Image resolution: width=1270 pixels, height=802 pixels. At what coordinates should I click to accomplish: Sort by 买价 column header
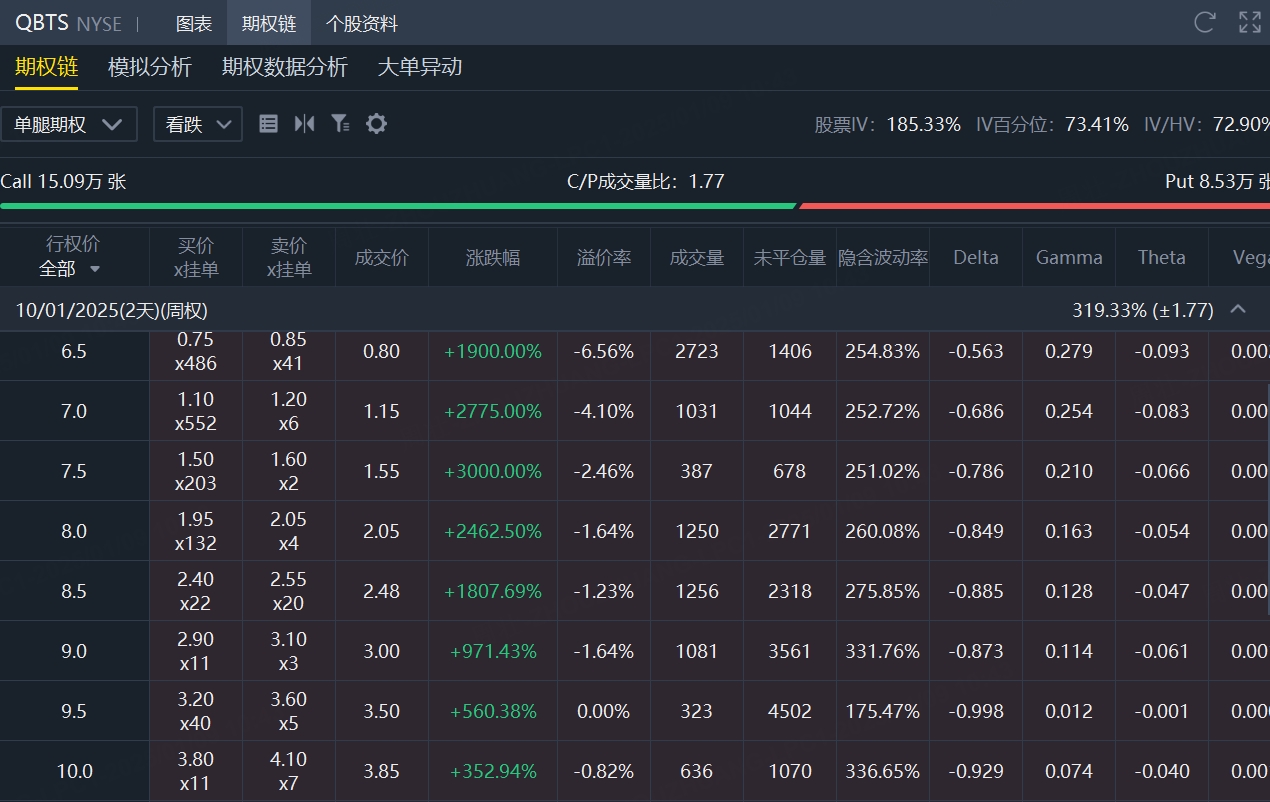click(x=196, y=257)
